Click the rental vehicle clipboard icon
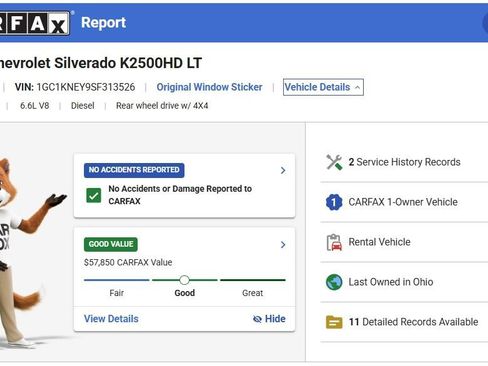The width and height of the screenshot is (488, 366). (334, 242)
